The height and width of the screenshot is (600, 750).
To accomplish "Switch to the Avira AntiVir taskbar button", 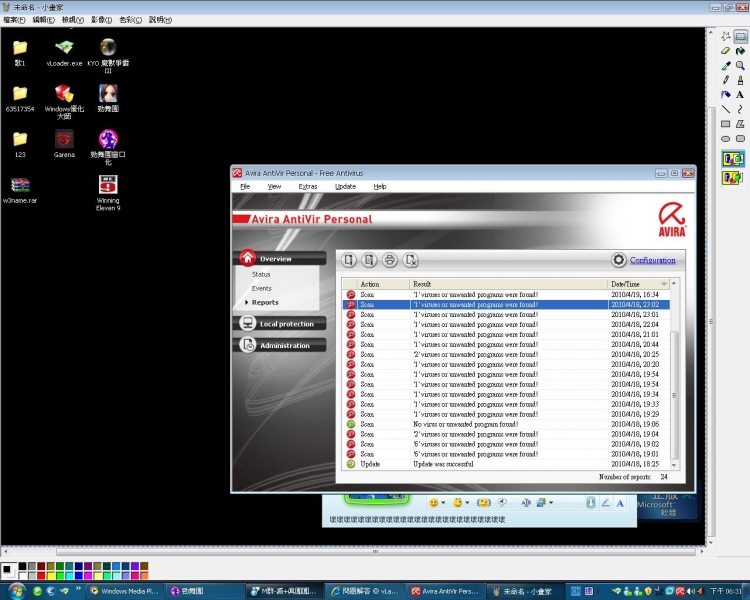I will tap(446, 591).
